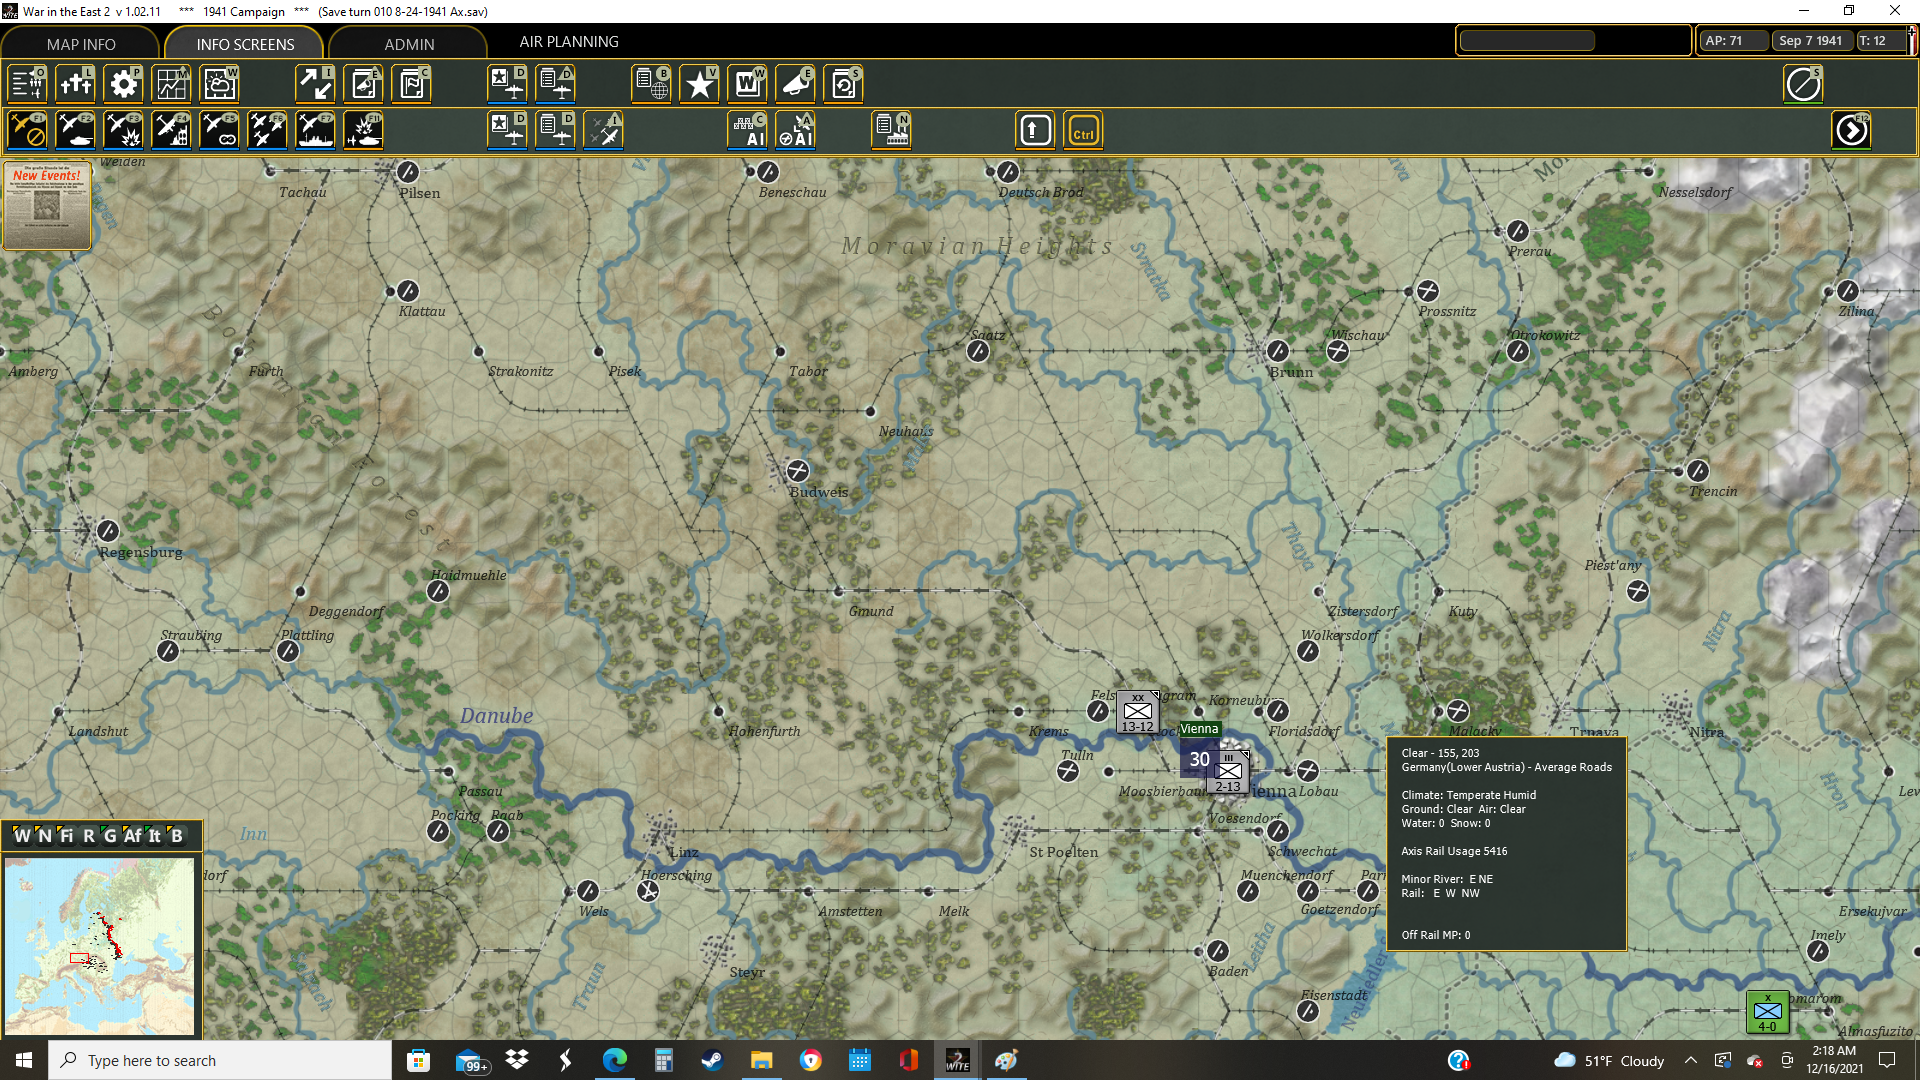The image size is (1920, 1080).
Task: Select the F1 air mode disabled icon
Action: [x=28, y=130]
